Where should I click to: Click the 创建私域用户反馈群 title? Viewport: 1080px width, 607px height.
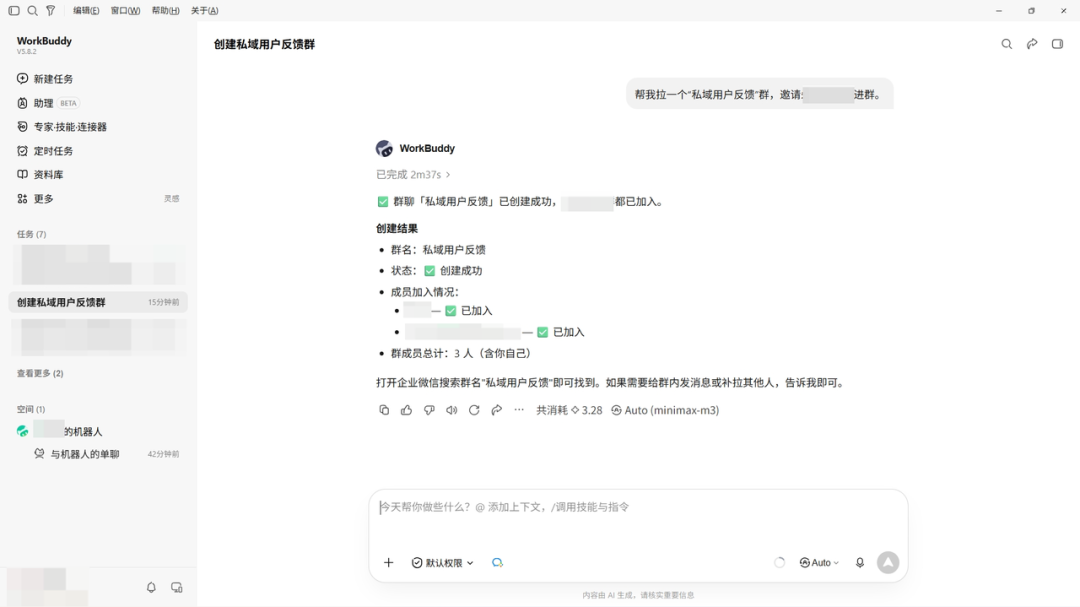[x=264, y=44]
